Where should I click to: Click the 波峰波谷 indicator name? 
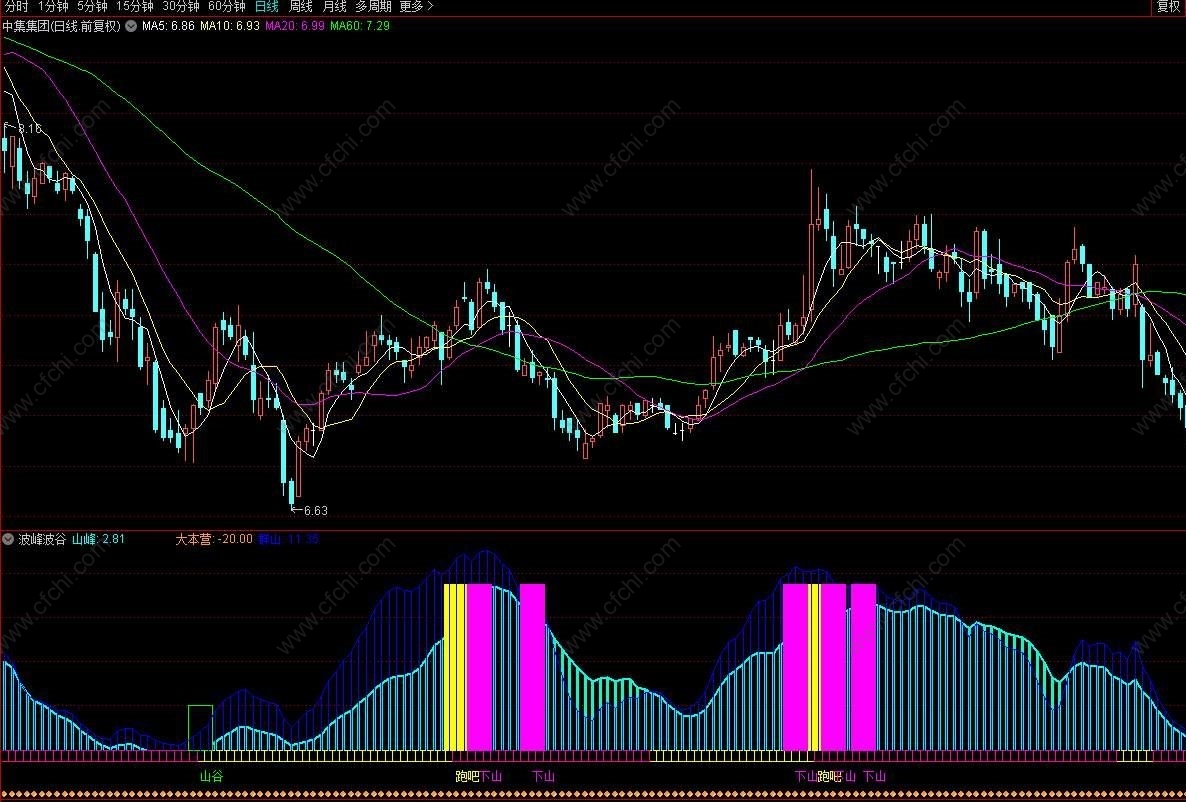pos(42,539)
